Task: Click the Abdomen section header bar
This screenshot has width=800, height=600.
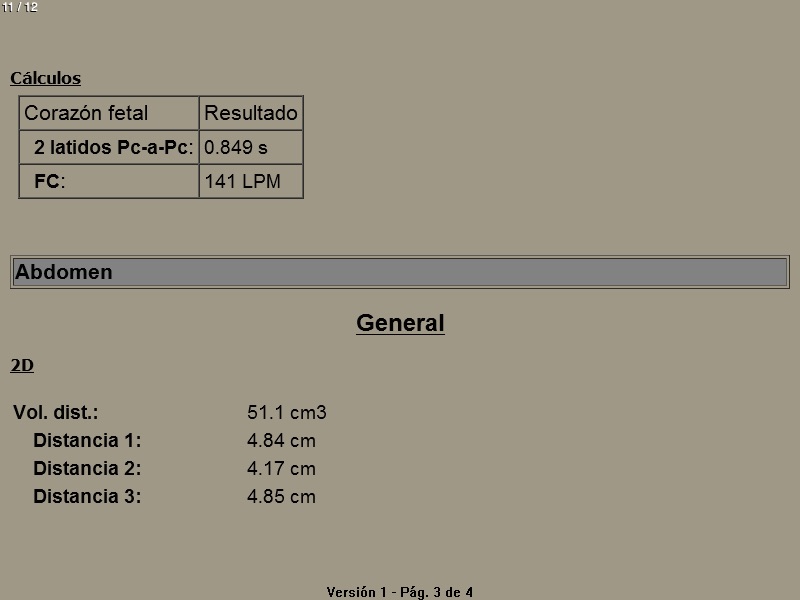Action: [400, 272]
